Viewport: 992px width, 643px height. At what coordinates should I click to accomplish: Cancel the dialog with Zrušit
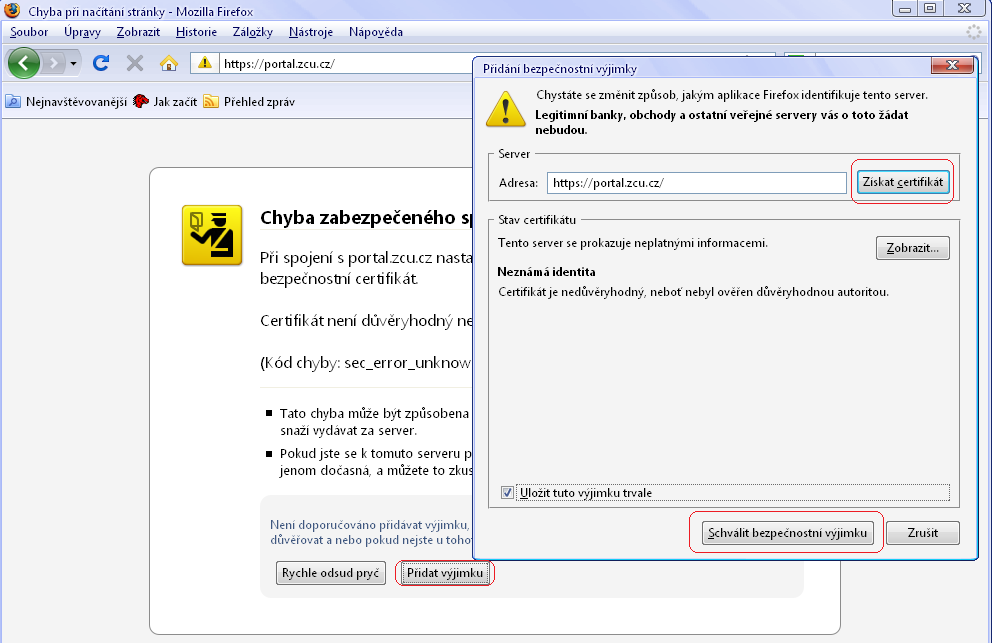point(922,533)
